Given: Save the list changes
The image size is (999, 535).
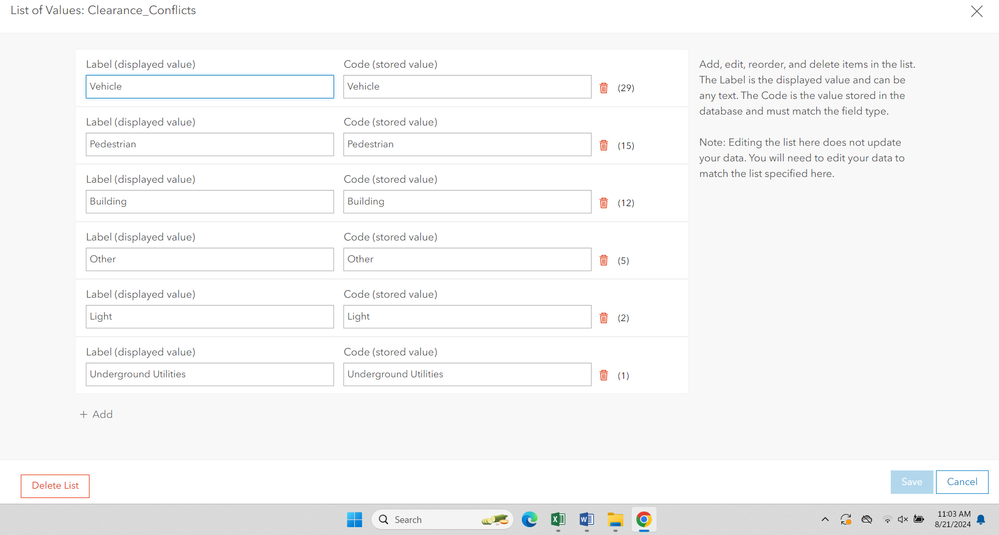Looking at the screenshot, I should tap(912, 482).
